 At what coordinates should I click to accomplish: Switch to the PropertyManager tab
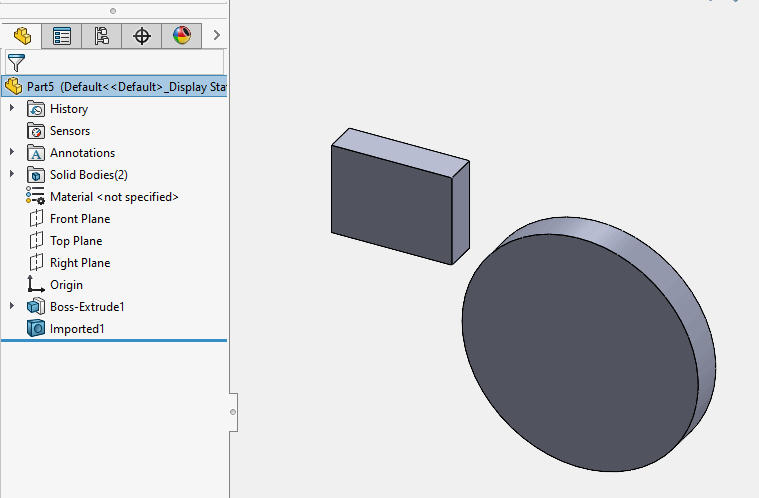coord(61,36)
